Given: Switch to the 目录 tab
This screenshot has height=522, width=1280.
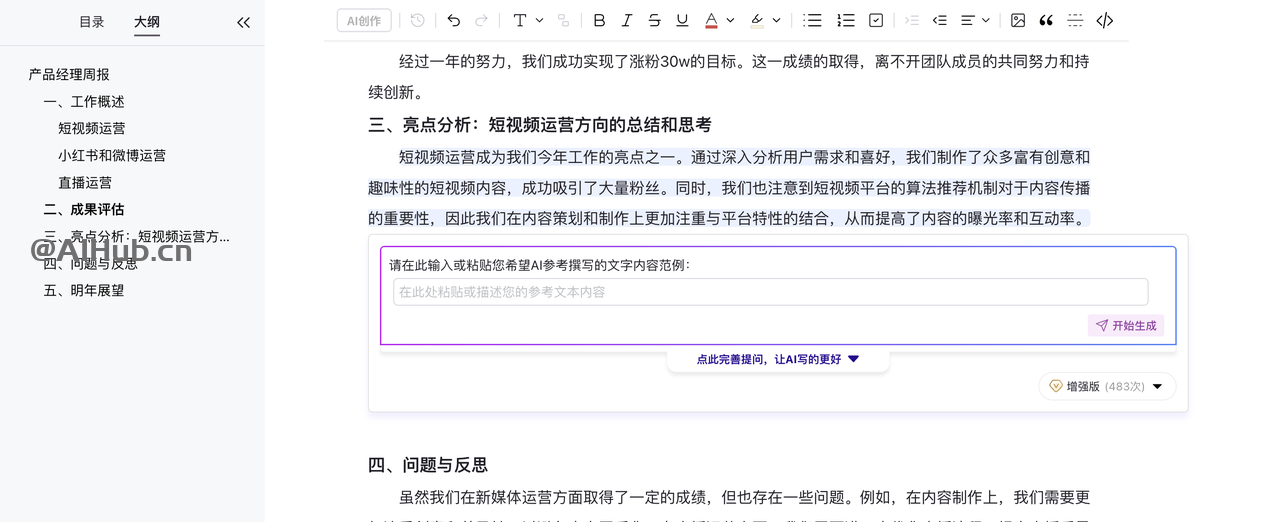Looking at the screenshot, I should 92,22.
